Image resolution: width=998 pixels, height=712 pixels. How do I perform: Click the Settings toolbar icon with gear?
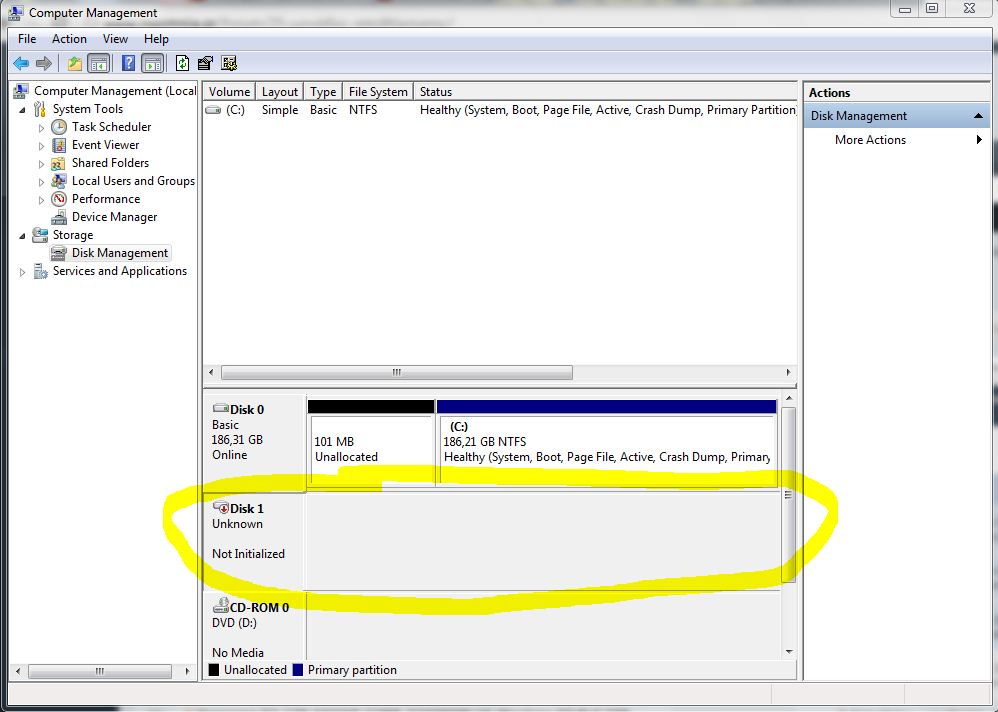point(229,63)
